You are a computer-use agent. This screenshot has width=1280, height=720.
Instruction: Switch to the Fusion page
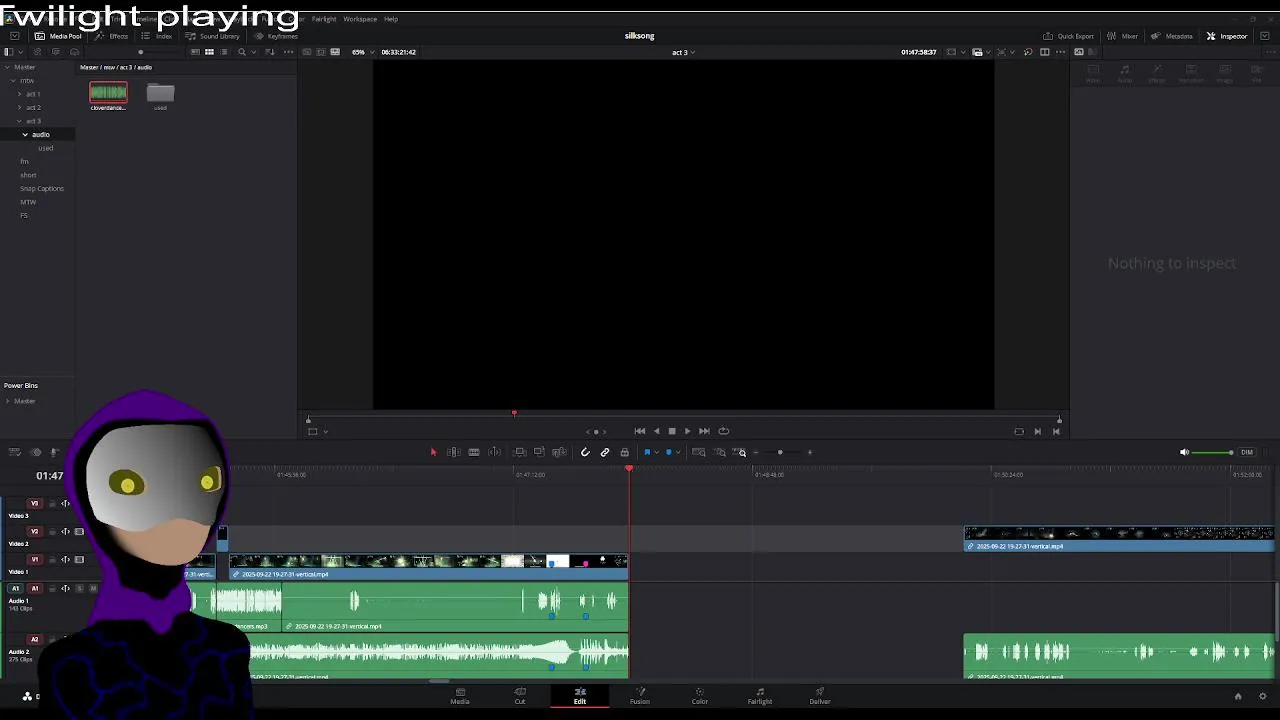(x=640, y=695)
